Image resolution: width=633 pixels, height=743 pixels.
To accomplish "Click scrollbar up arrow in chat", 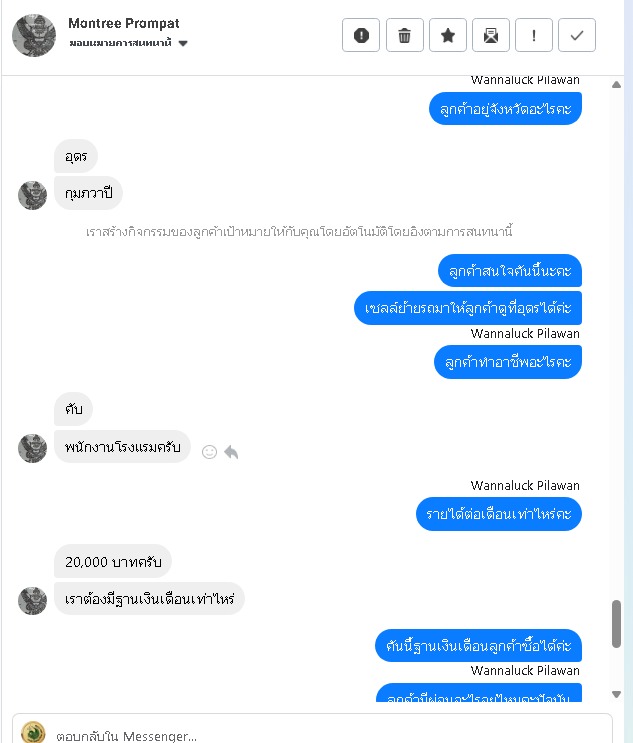I will click(616, 85).
